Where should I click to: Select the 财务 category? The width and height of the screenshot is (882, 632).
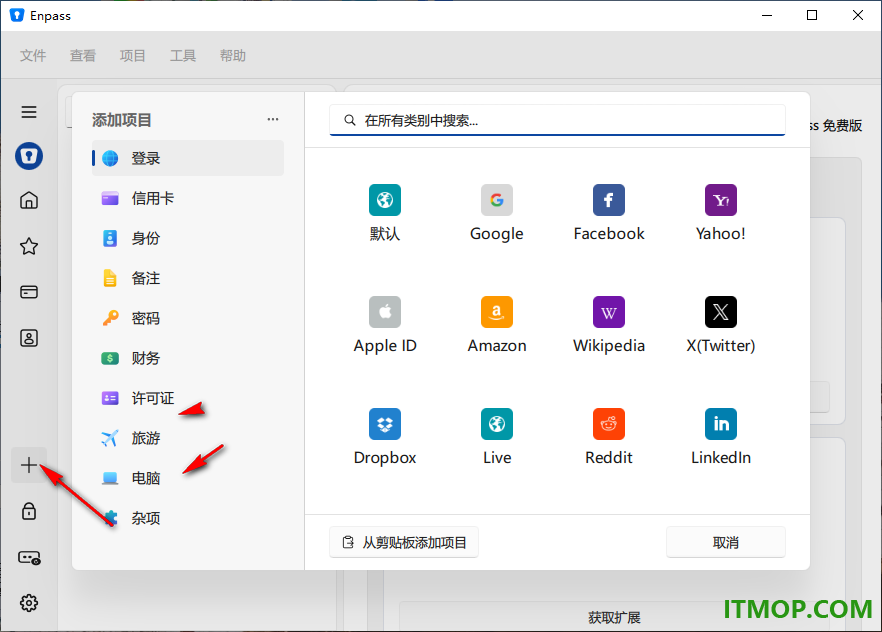coord(188,358)
